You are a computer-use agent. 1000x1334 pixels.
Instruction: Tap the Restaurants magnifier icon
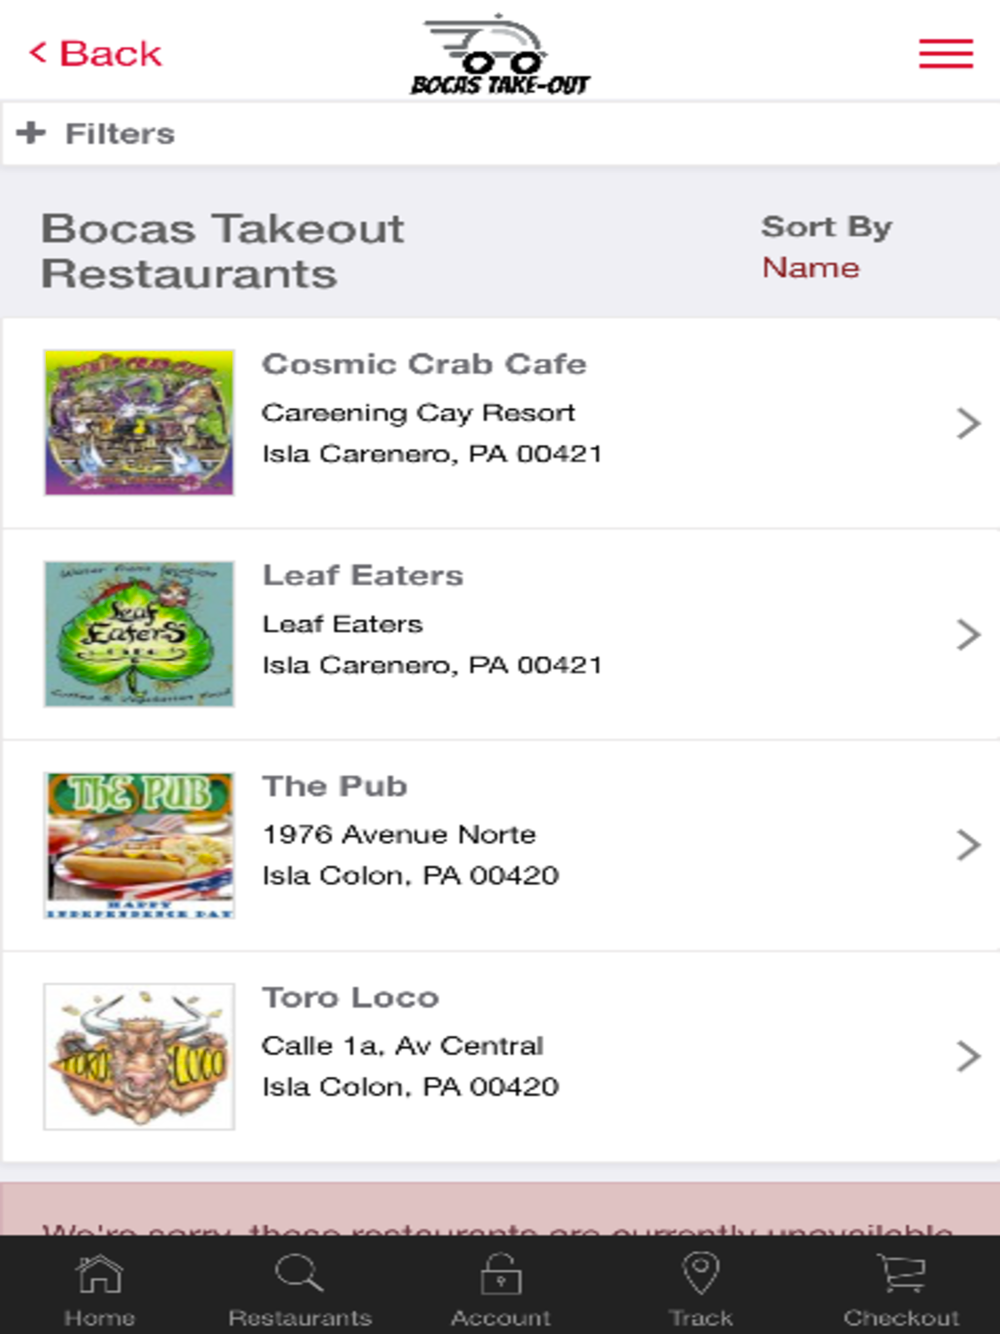click(299, 1274)
